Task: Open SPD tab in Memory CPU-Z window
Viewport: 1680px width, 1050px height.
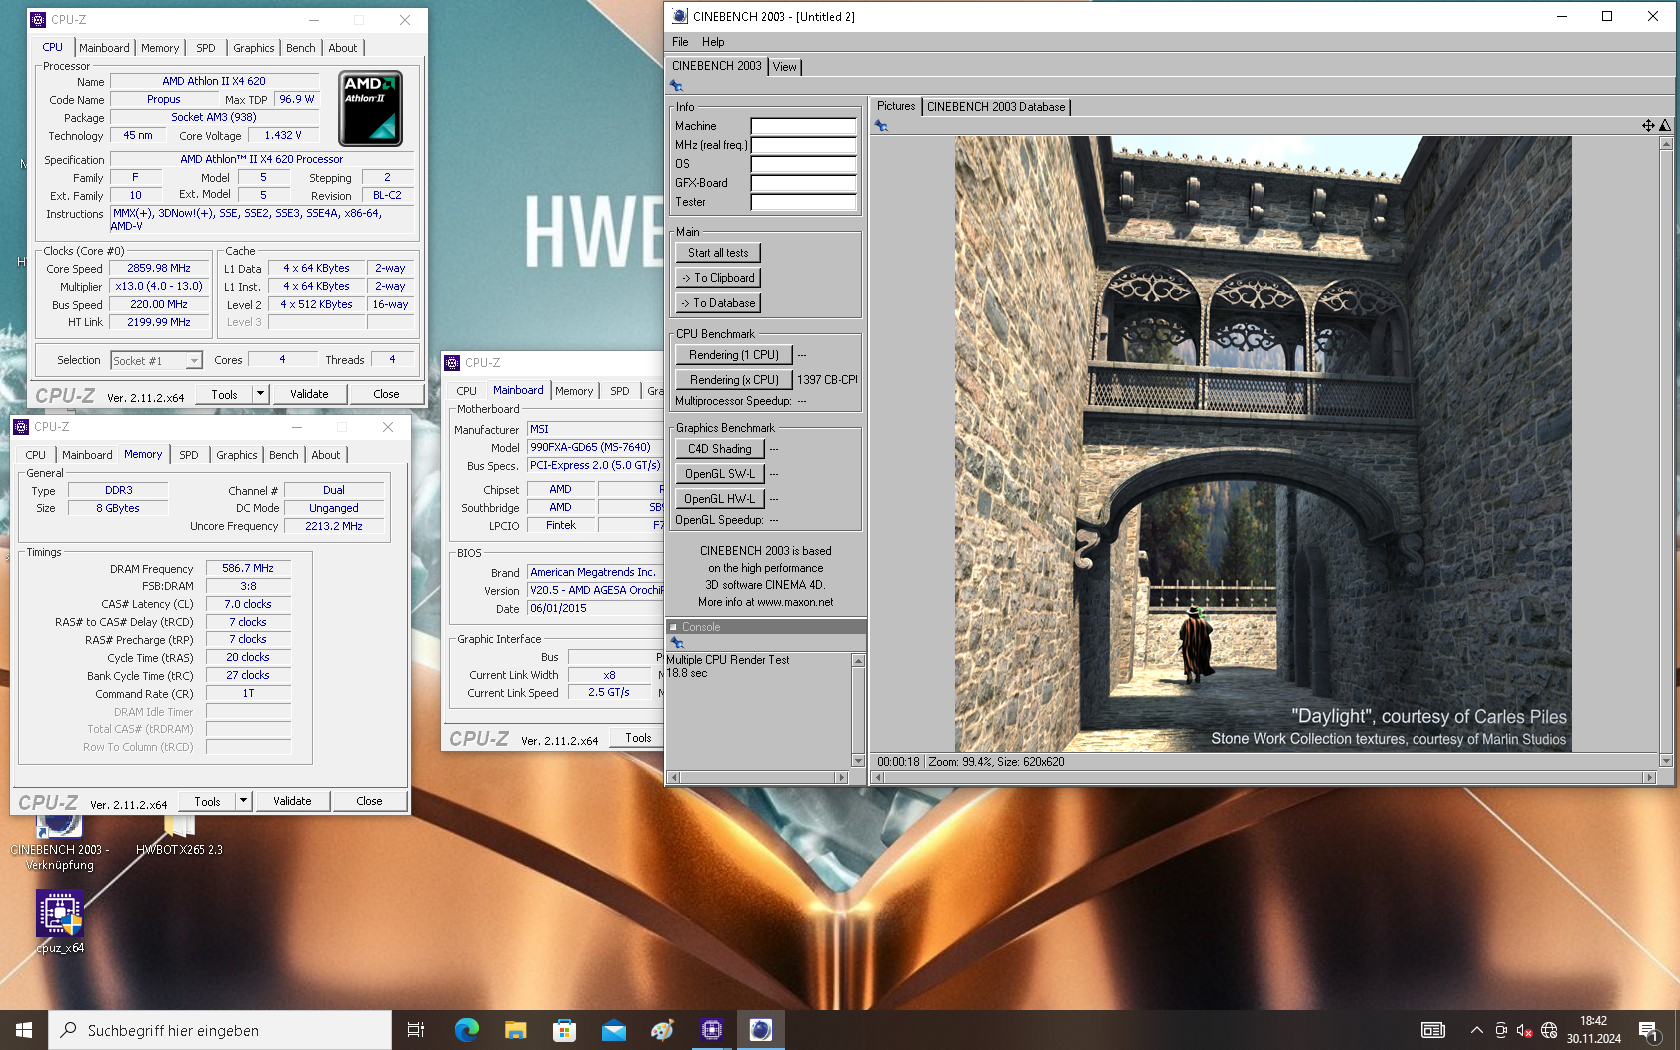Action: pyautogui.click(x=189, y=455)
